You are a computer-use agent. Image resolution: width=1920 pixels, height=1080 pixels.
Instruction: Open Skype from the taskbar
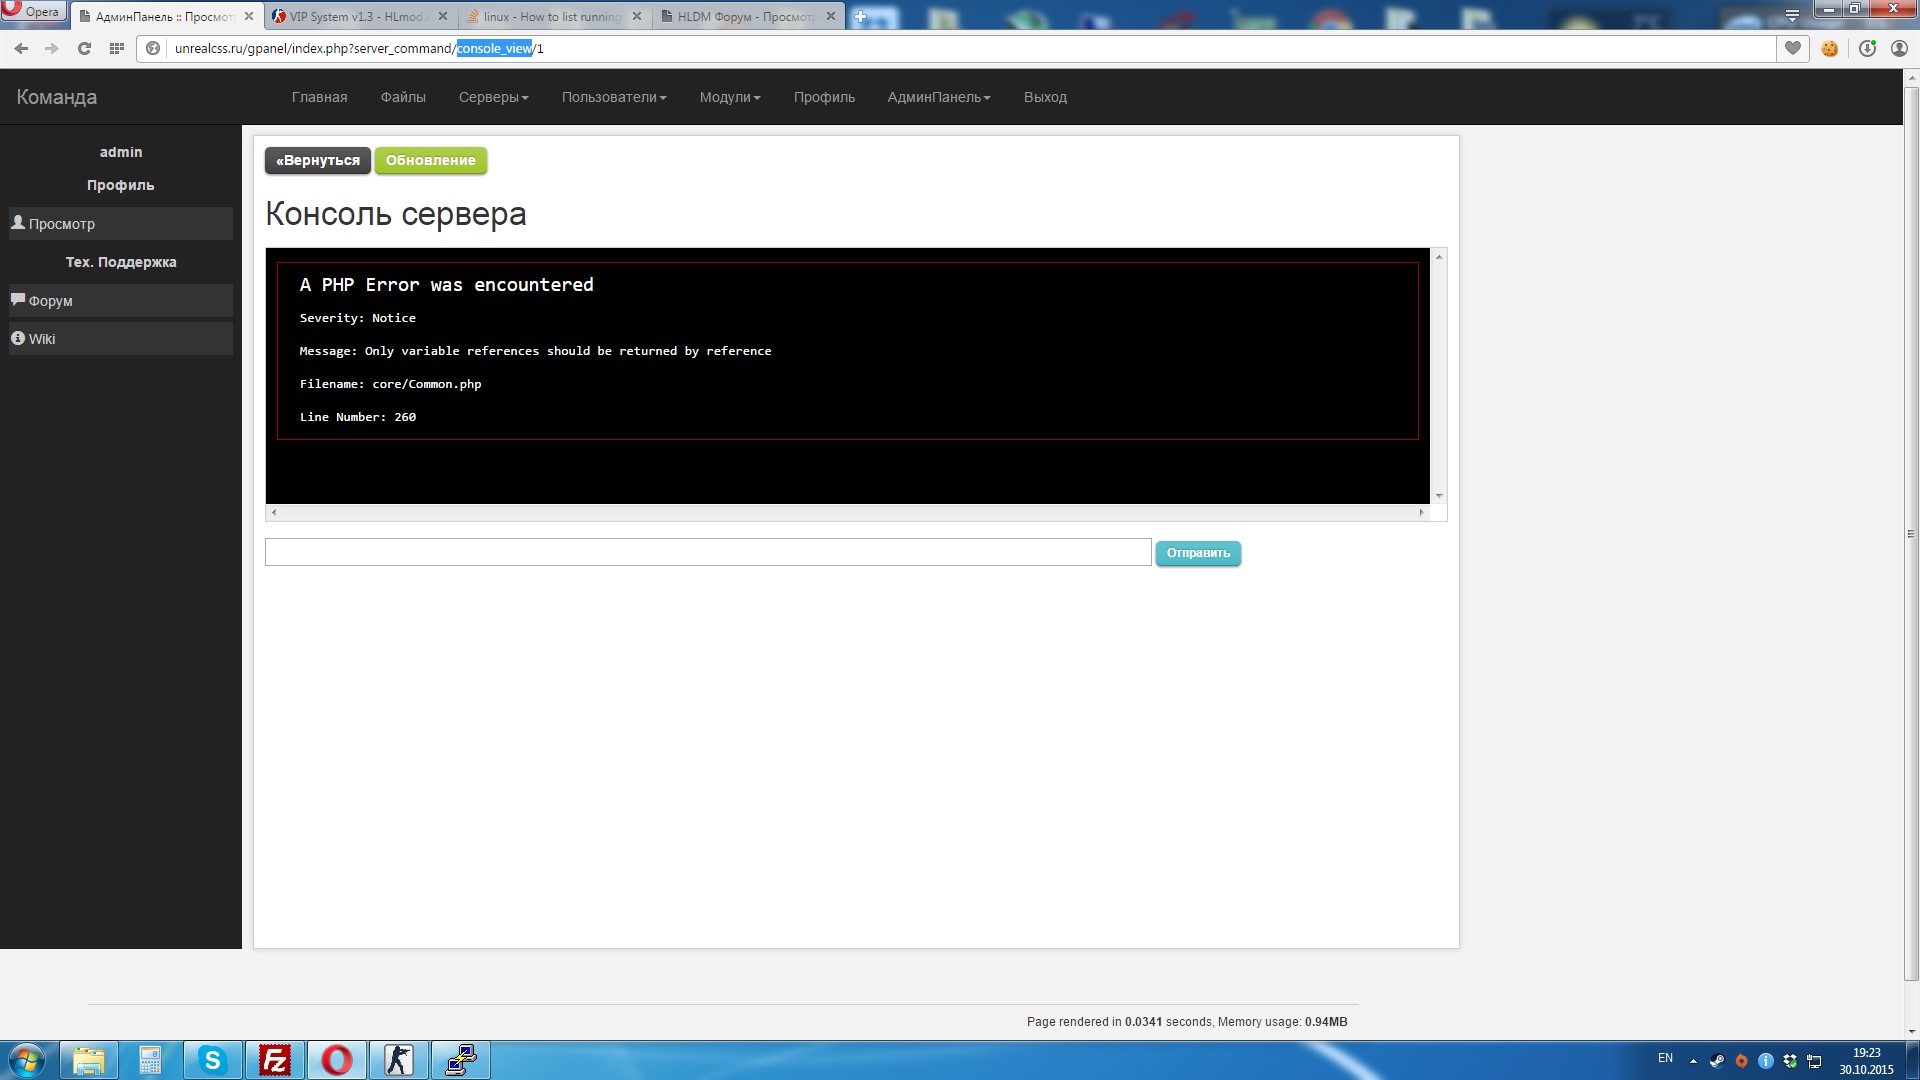click(x=212, y=1060)
